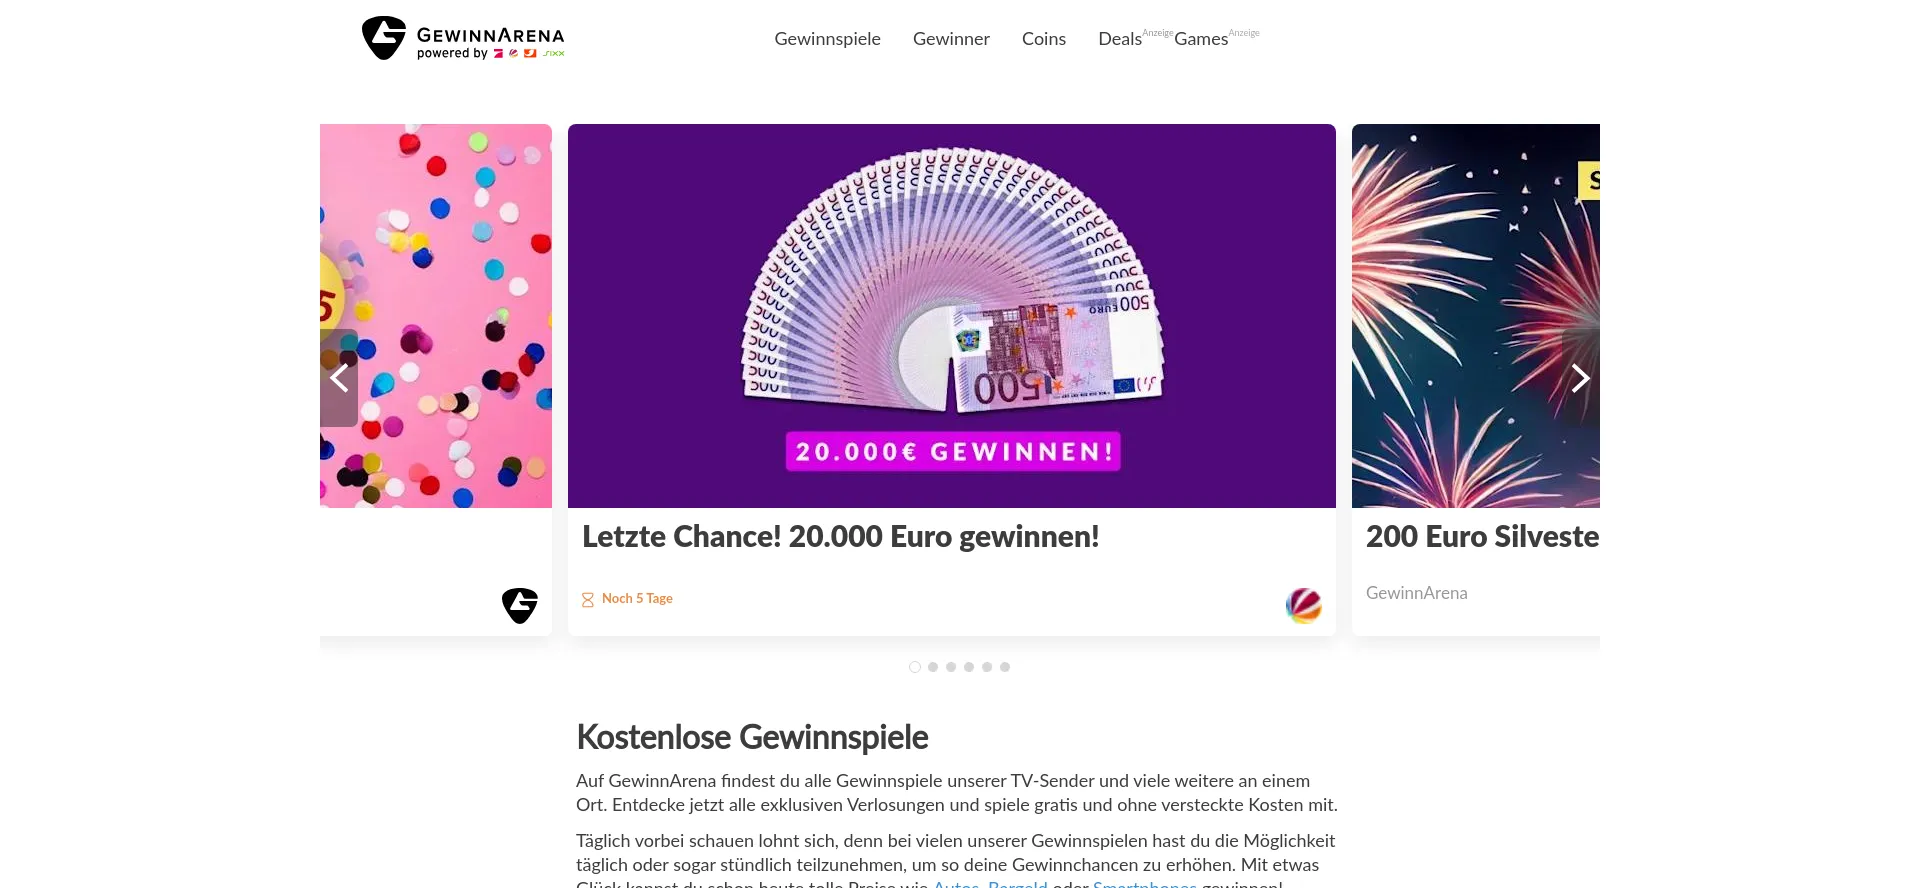Click the GewinnArena badge on the confetti slide
Screen dimensions: 1920x888
pos(519,605)
